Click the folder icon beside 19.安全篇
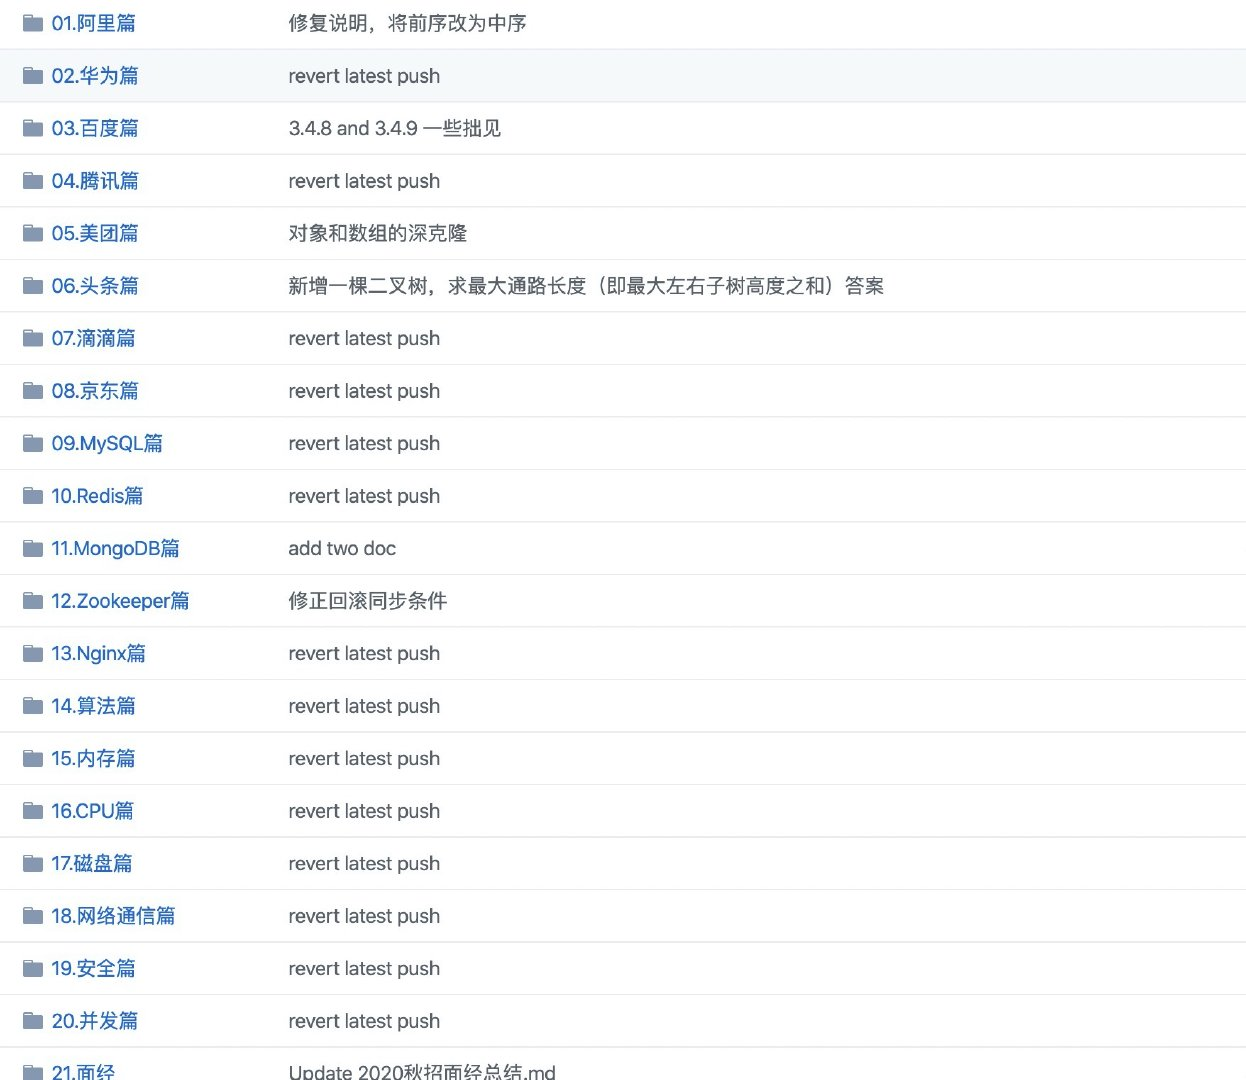 33,968
